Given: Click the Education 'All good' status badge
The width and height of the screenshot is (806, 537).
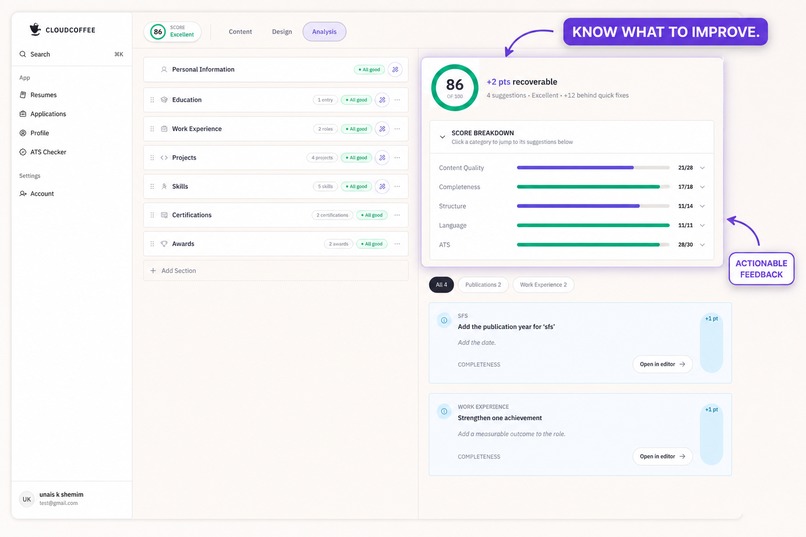Looking at the screenshot, I should point(356,100).
